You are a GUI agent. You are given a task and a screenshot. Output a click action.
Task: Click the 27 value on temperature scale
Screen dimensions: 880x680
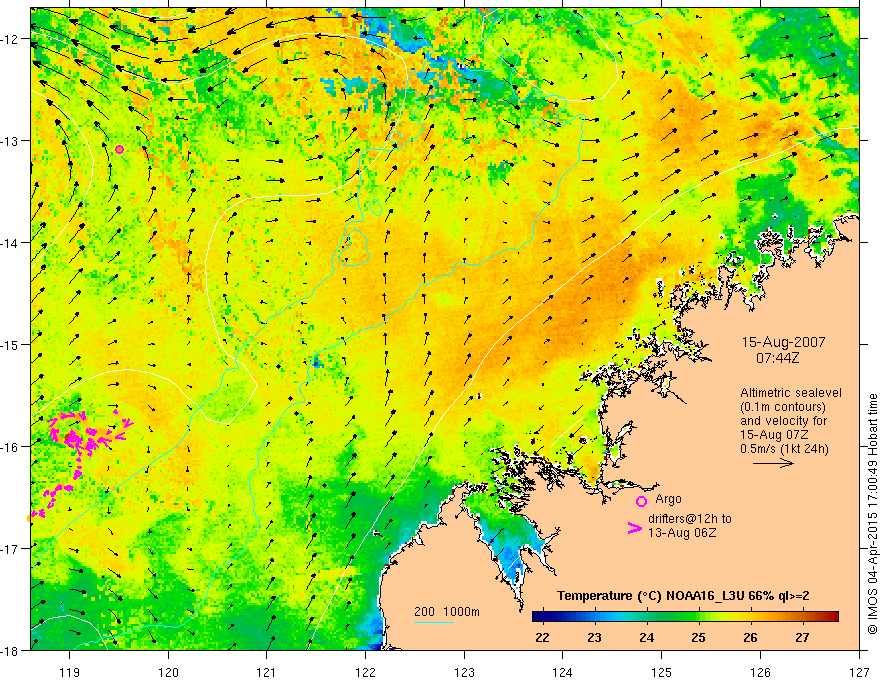[x=803, y=637]
